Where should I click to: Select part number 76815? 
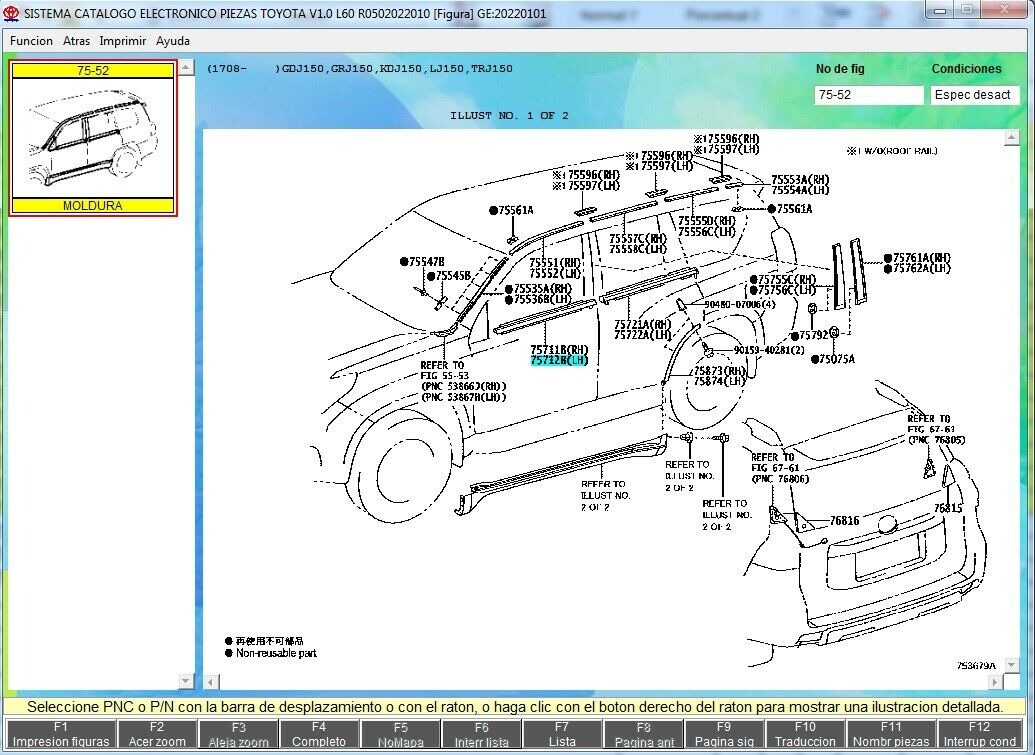coord(948,508)
